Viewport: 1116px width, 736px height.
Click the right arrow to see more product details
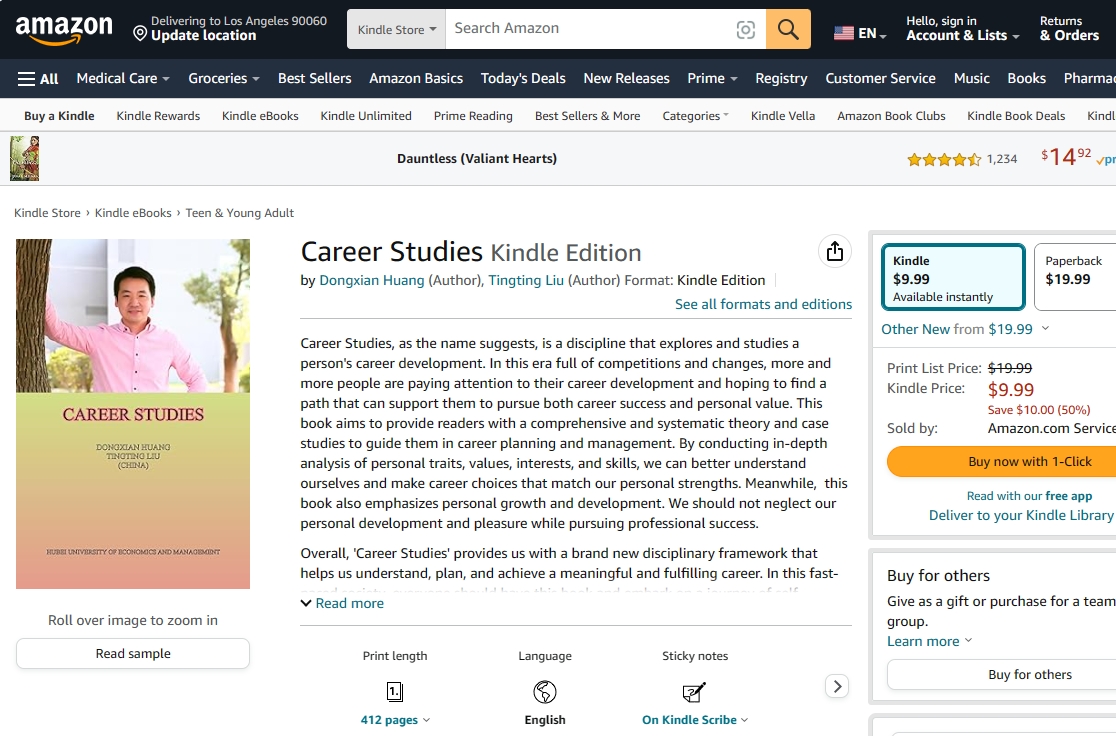click(837, 686)
